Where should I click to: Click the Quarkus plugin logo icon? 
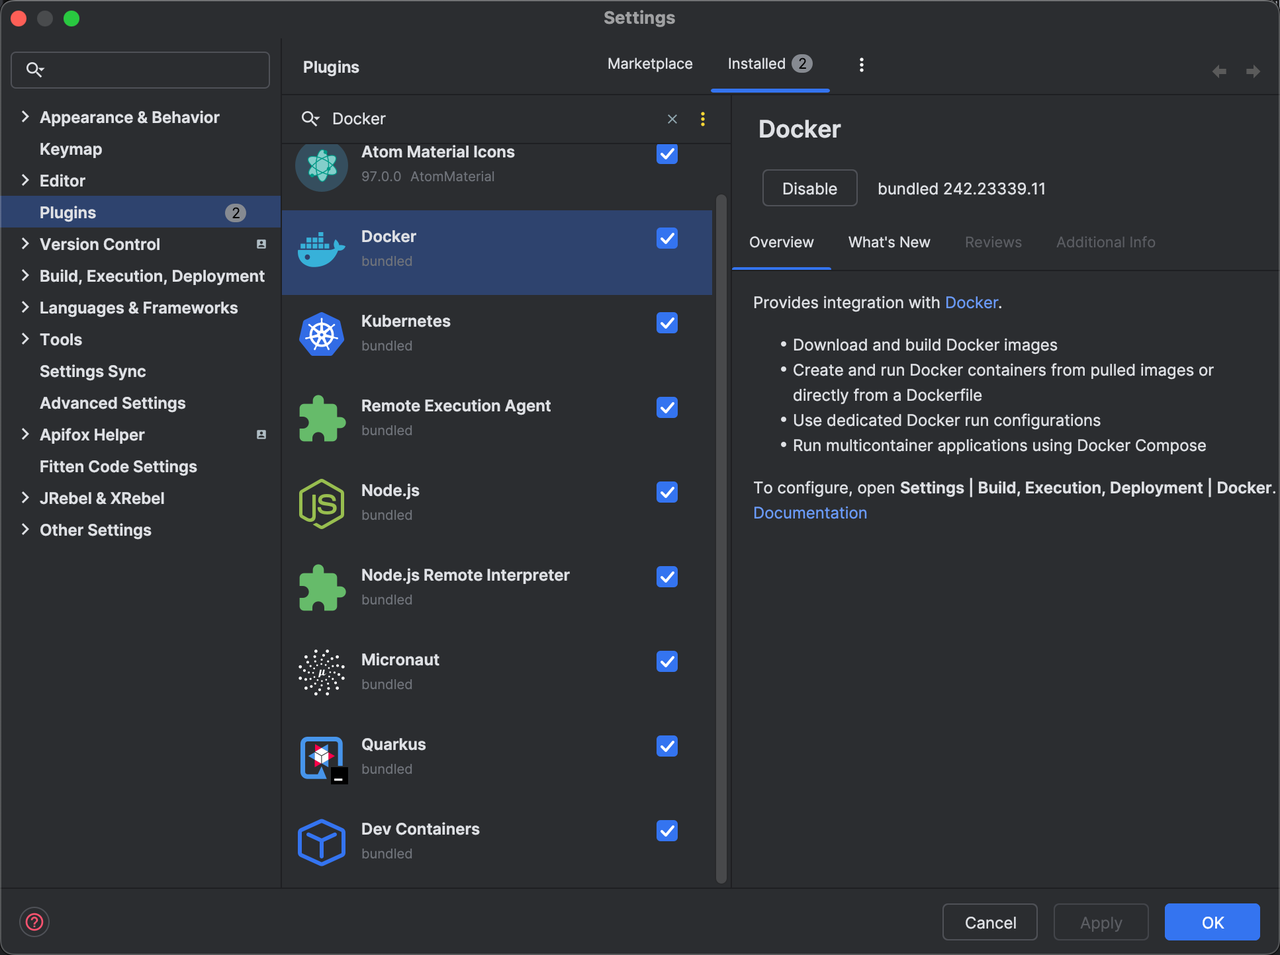point(322,759)
